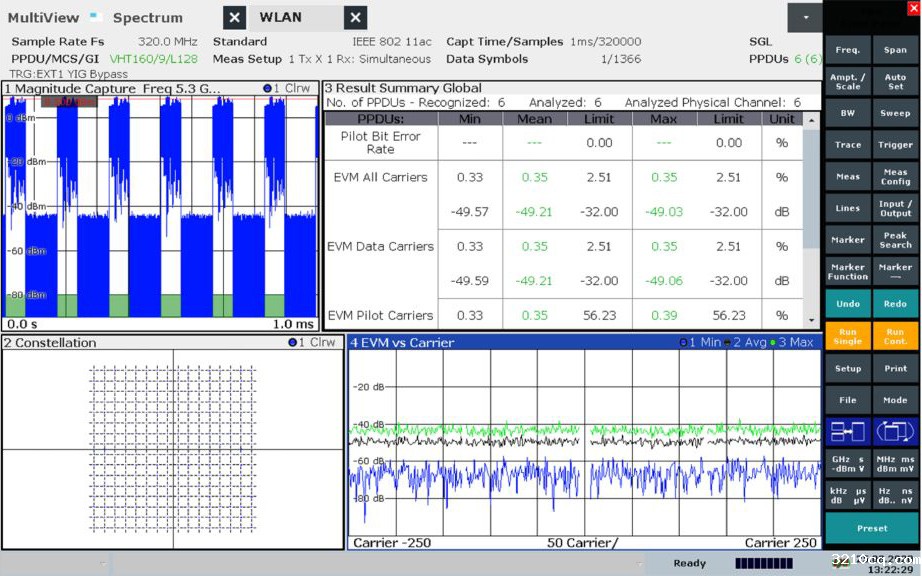The height and width of the screenshot is (576, 922).
Task: Select the WLAN tab
Action: [280, 18]
